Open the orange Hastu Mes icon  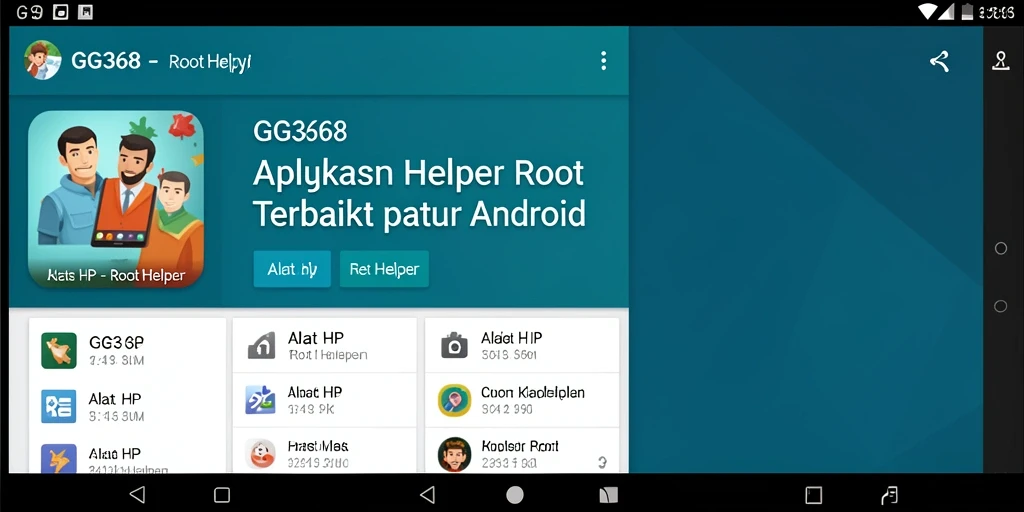(260, 454)
